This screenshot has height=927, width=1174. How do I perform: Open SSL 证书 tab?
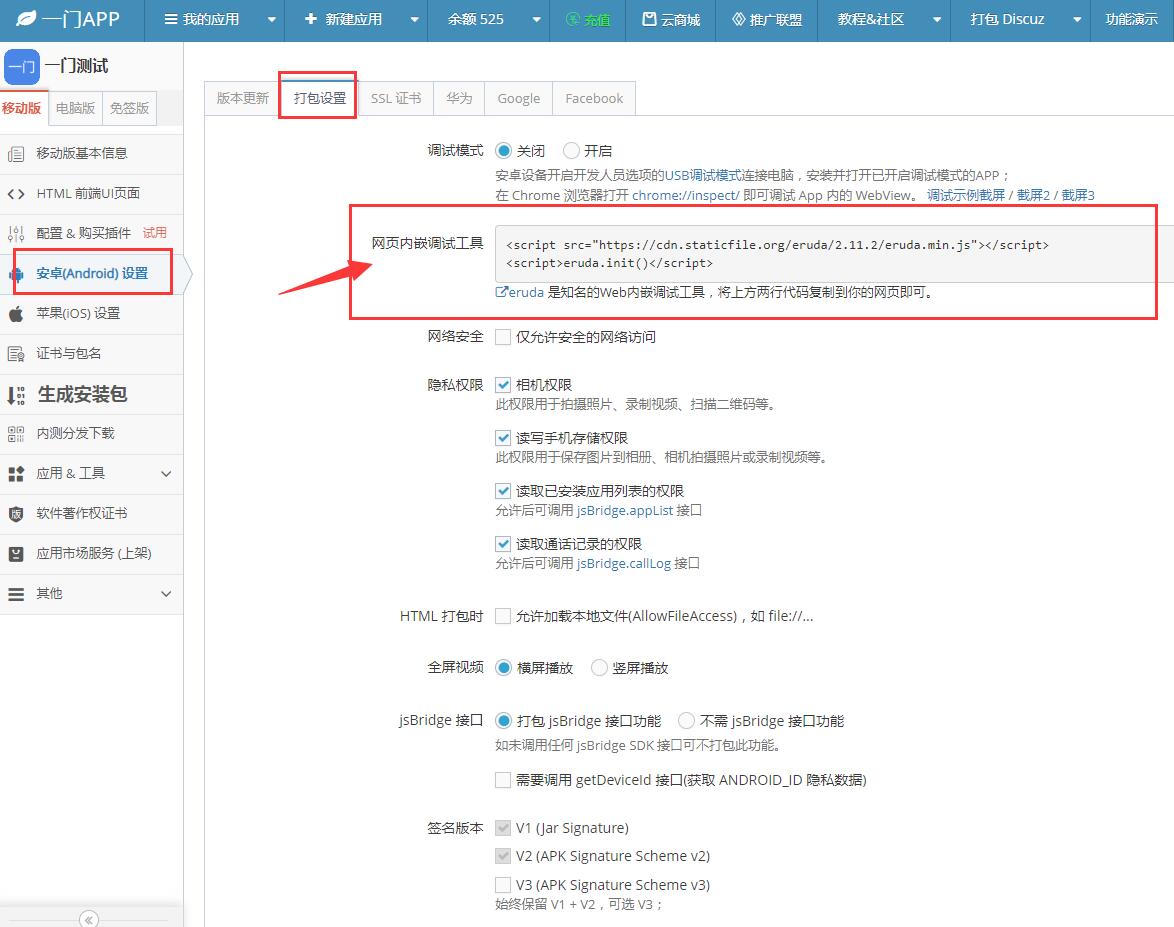tap(396, 98)
